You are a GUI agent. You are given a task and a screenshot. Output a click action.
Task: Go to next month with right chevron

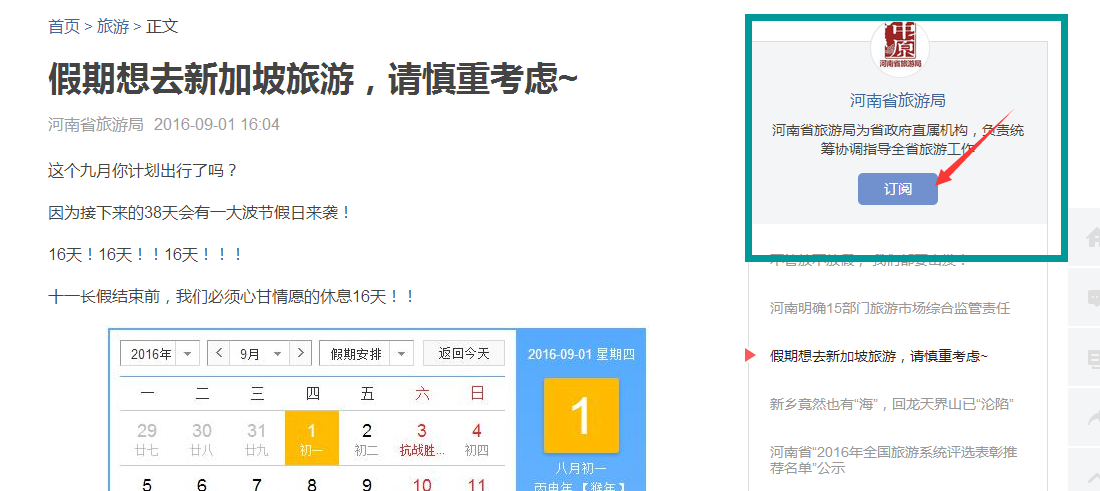click(x=300, y=353)
